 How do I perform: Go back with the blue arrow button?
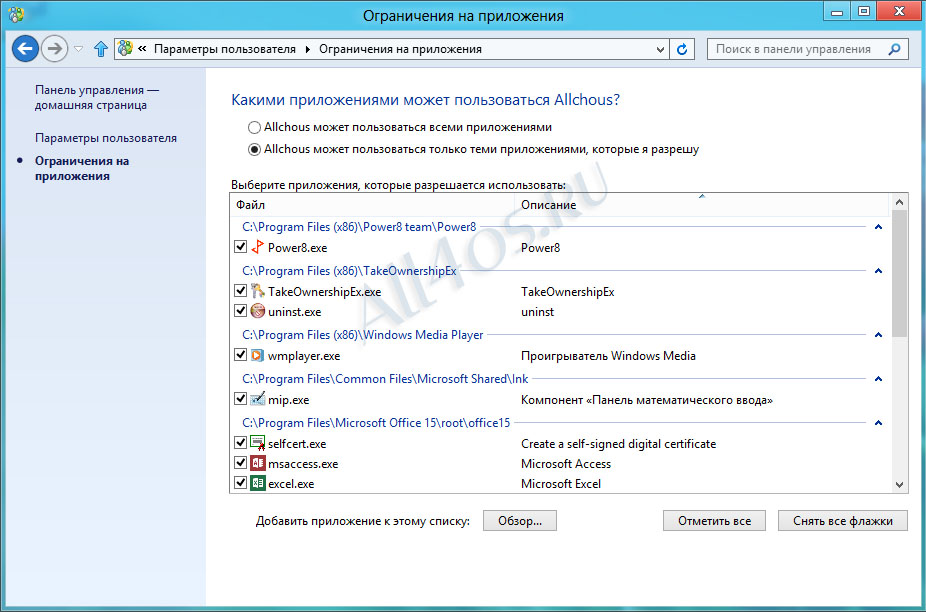(x=25, y=48)
